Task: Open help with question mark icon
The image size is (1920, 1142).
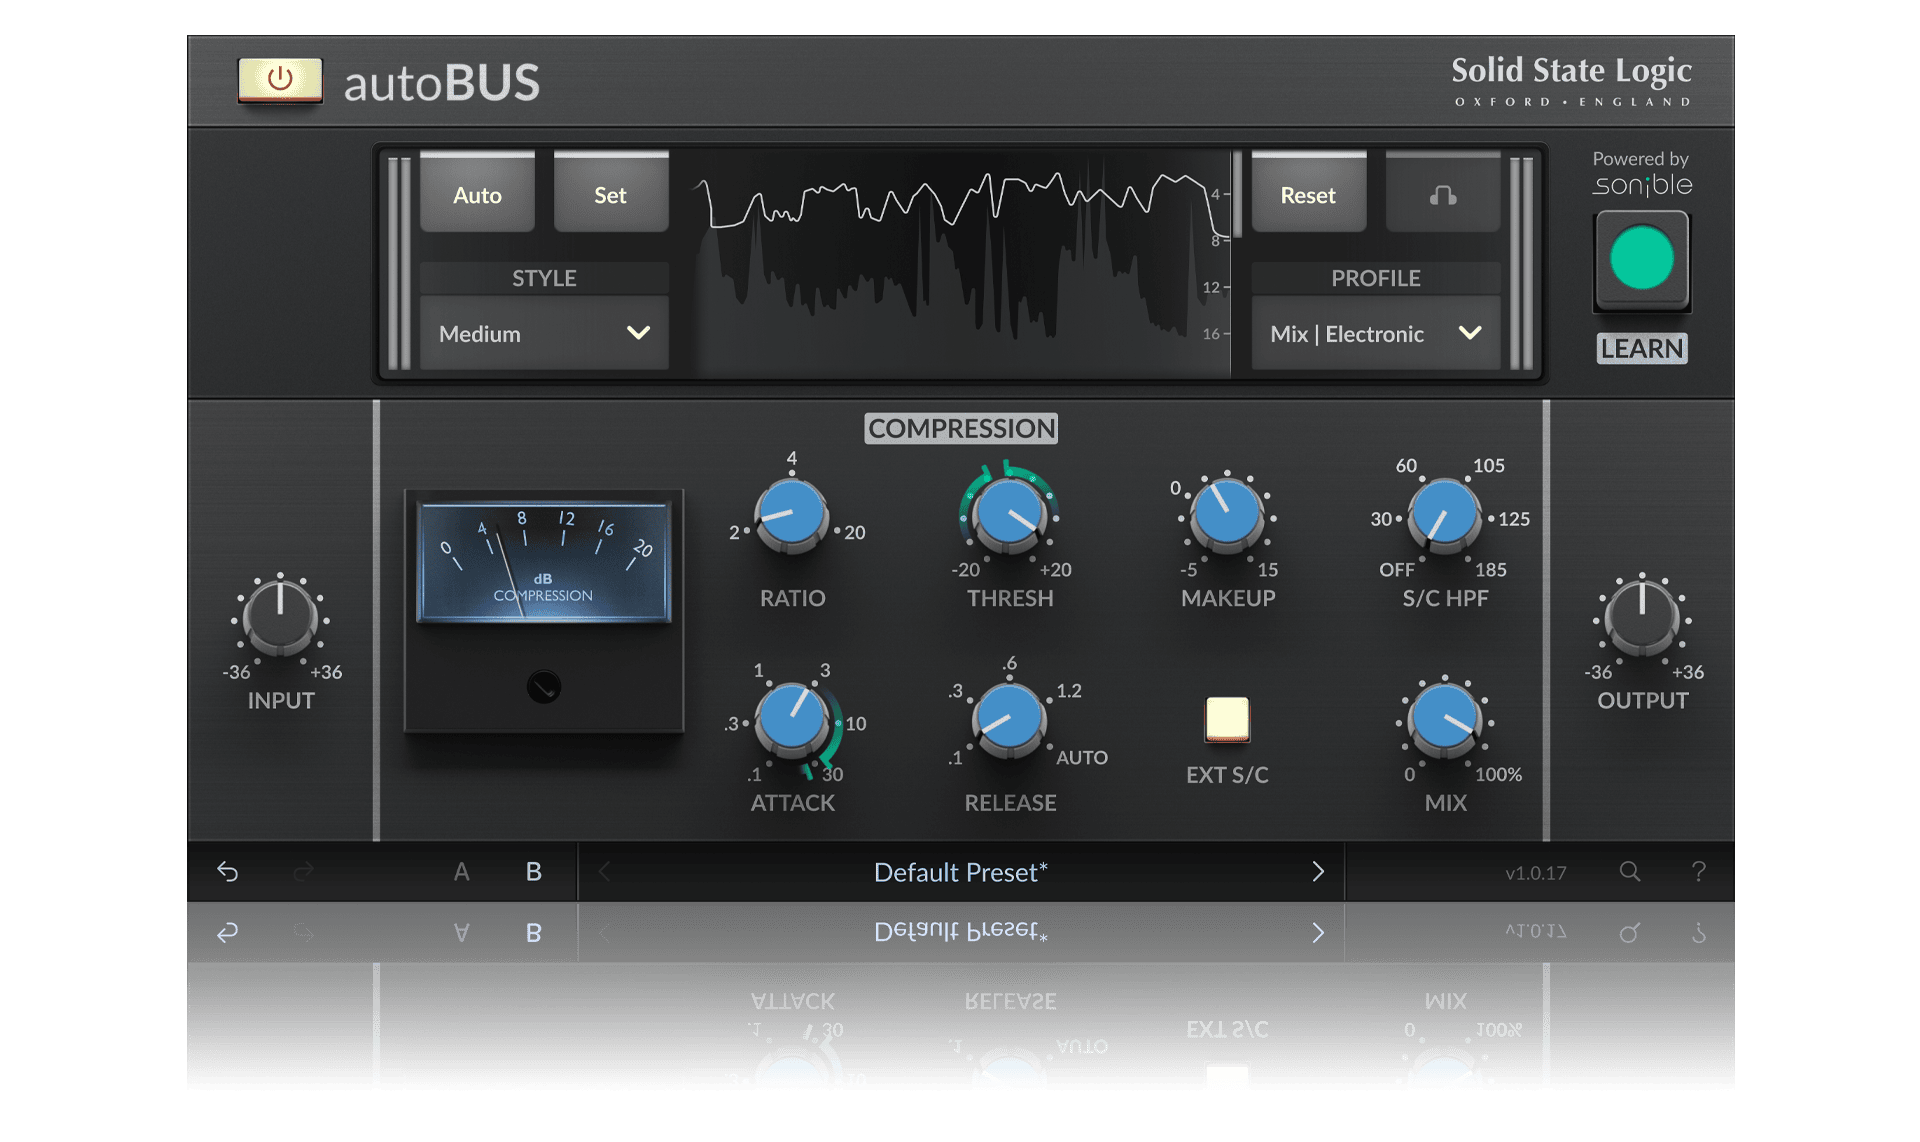Action: coord(1698,872)
